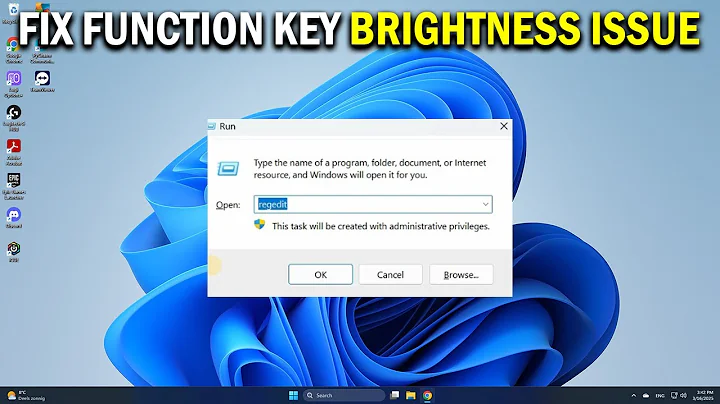Switch to Chrome on the taskbar
This screenshot has width=720, height=404.
tap(428, 395)
